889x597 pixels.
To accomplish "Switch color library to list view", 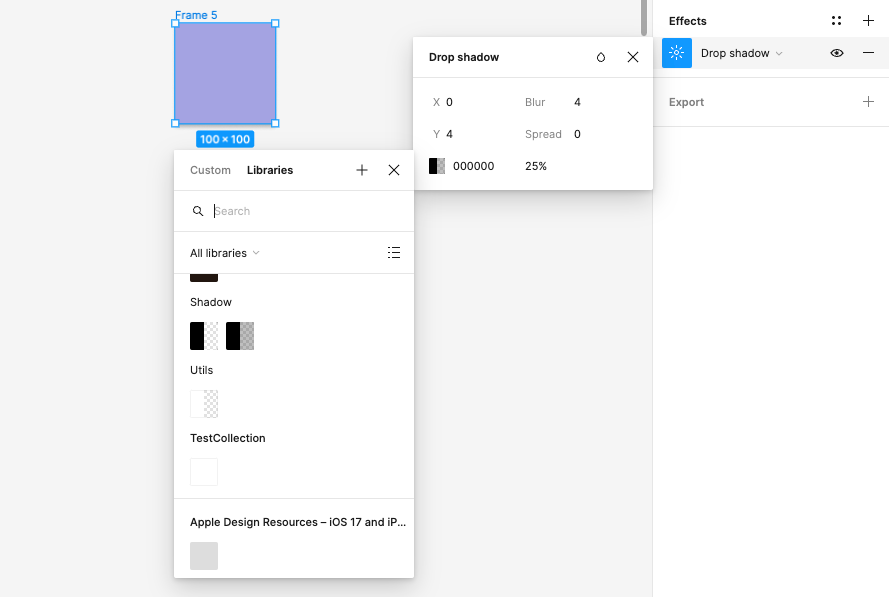I will [x=394, y=253].
